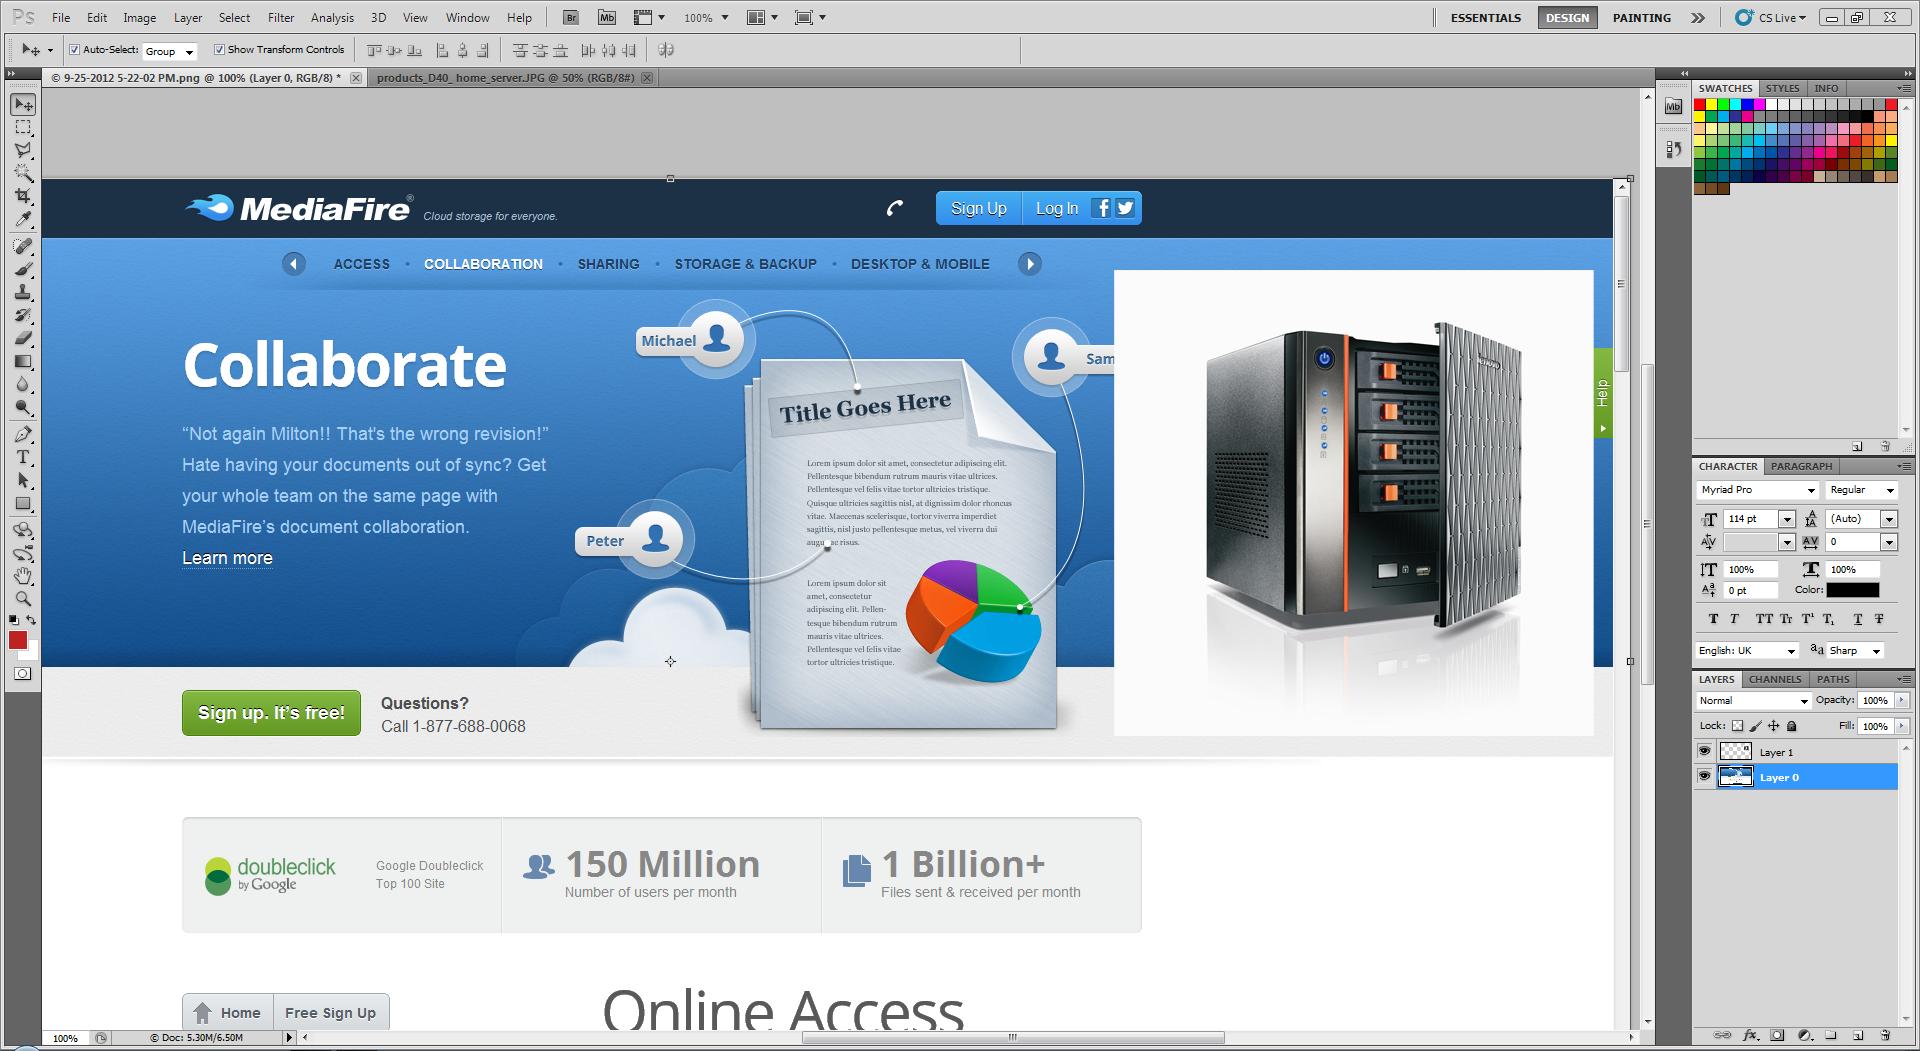Viewport: 1920px width, 1051px height.
Task: Open the CS Live menu button
Action: [1772, 17]
